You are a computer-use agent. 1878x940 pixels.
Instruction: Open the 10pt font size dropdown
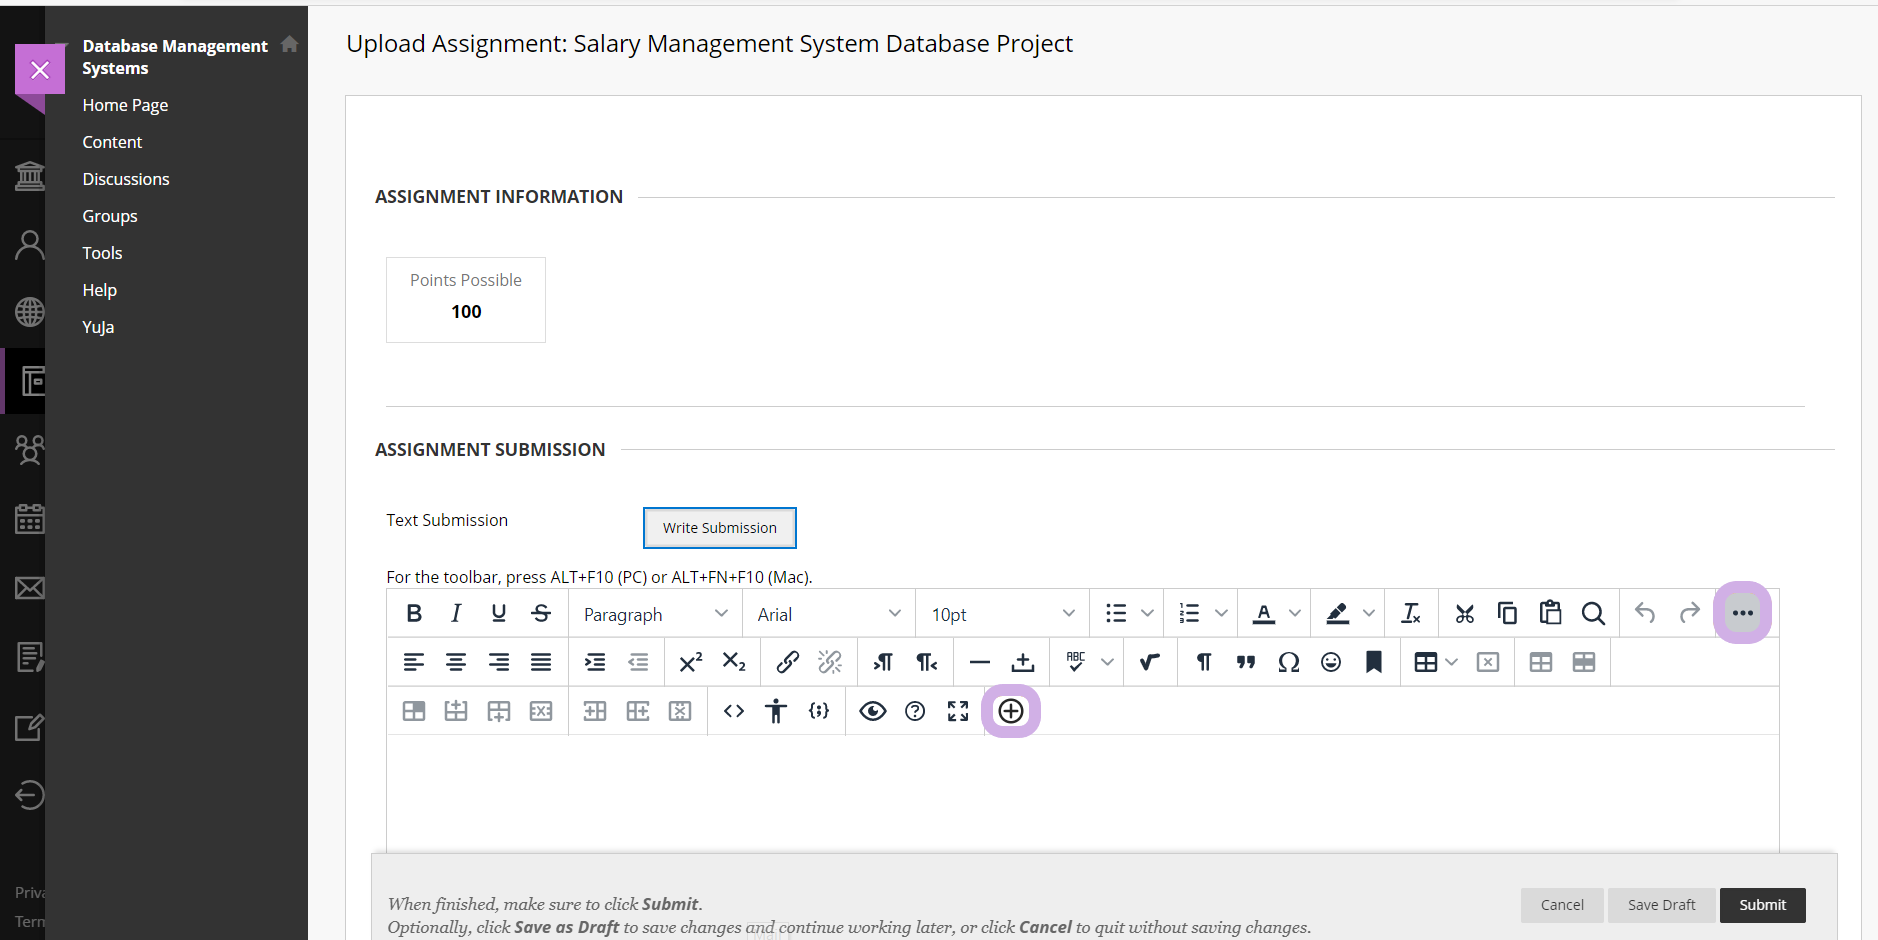(1002, 614)
